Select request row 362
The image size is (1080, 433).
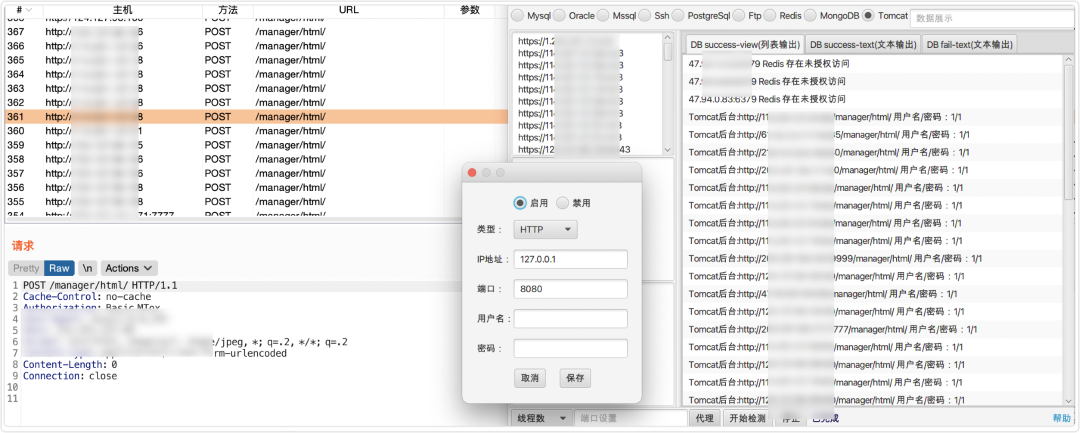(x=255, y=103)
